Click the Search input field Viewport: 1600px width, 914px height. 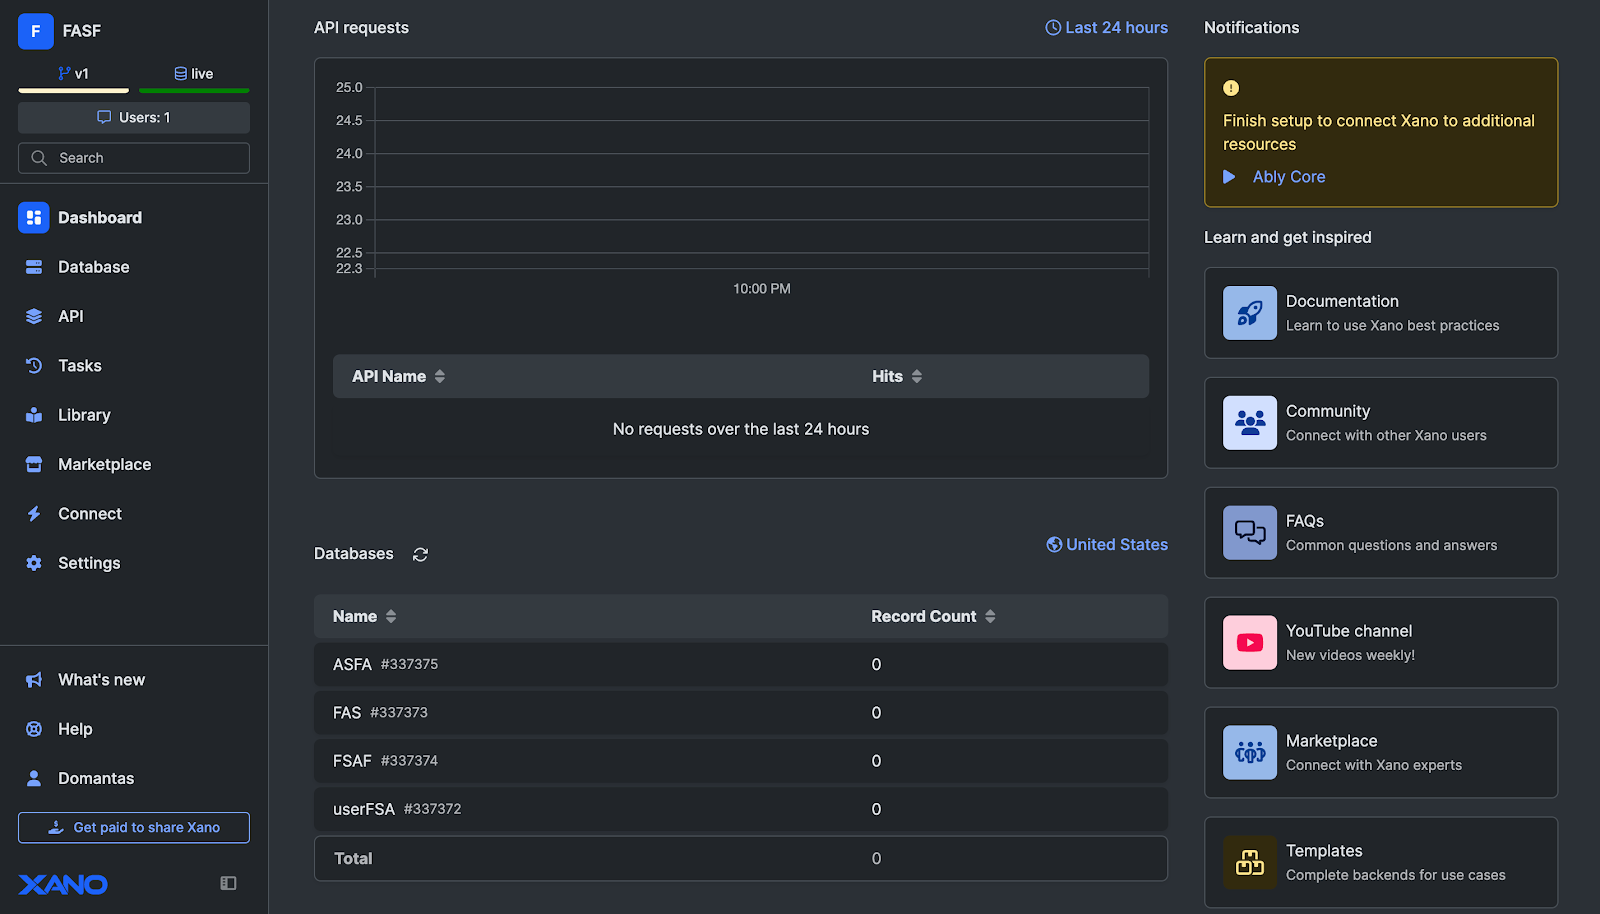(x=134, y=158)
